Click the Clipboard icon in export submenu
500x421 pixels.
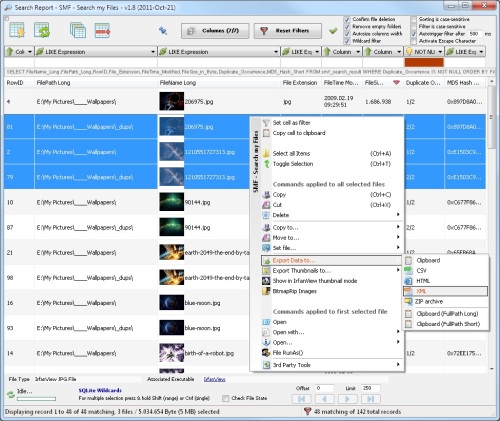408,260
